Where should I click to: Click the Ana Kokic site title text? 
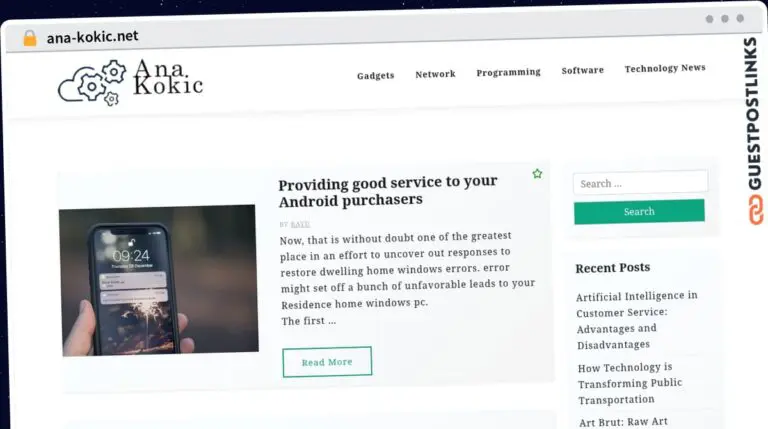[x=168, y=77]
